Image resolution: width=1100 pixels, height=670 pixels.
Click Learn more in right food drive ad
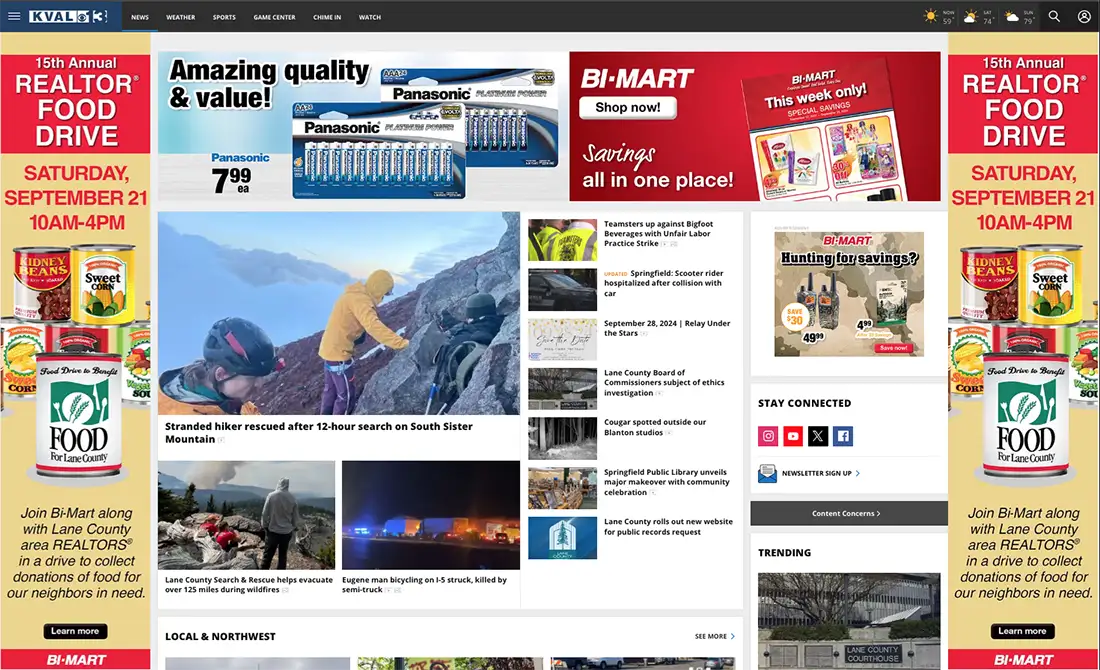1022,631
